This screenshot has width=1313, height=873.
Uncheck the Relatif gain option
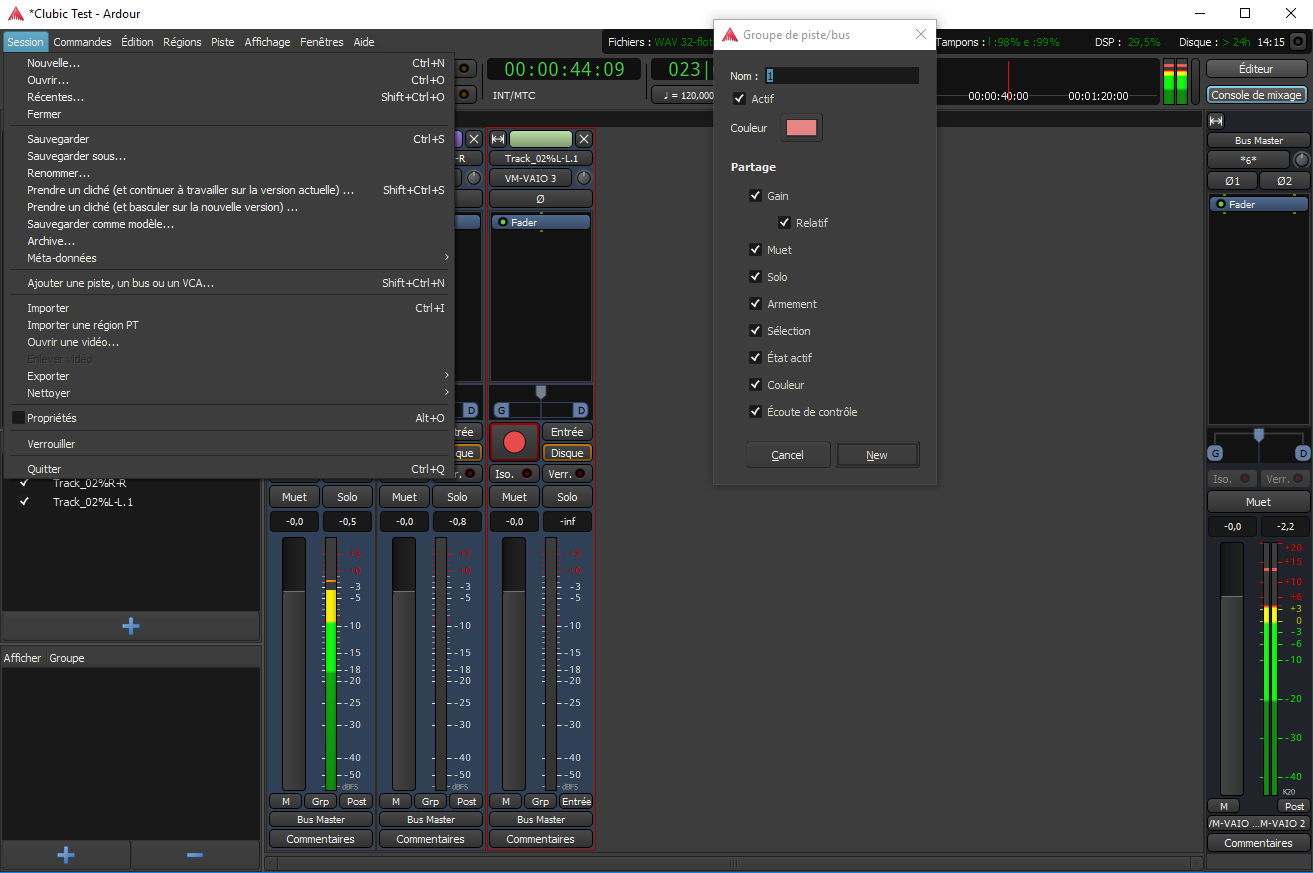(785, 223)
